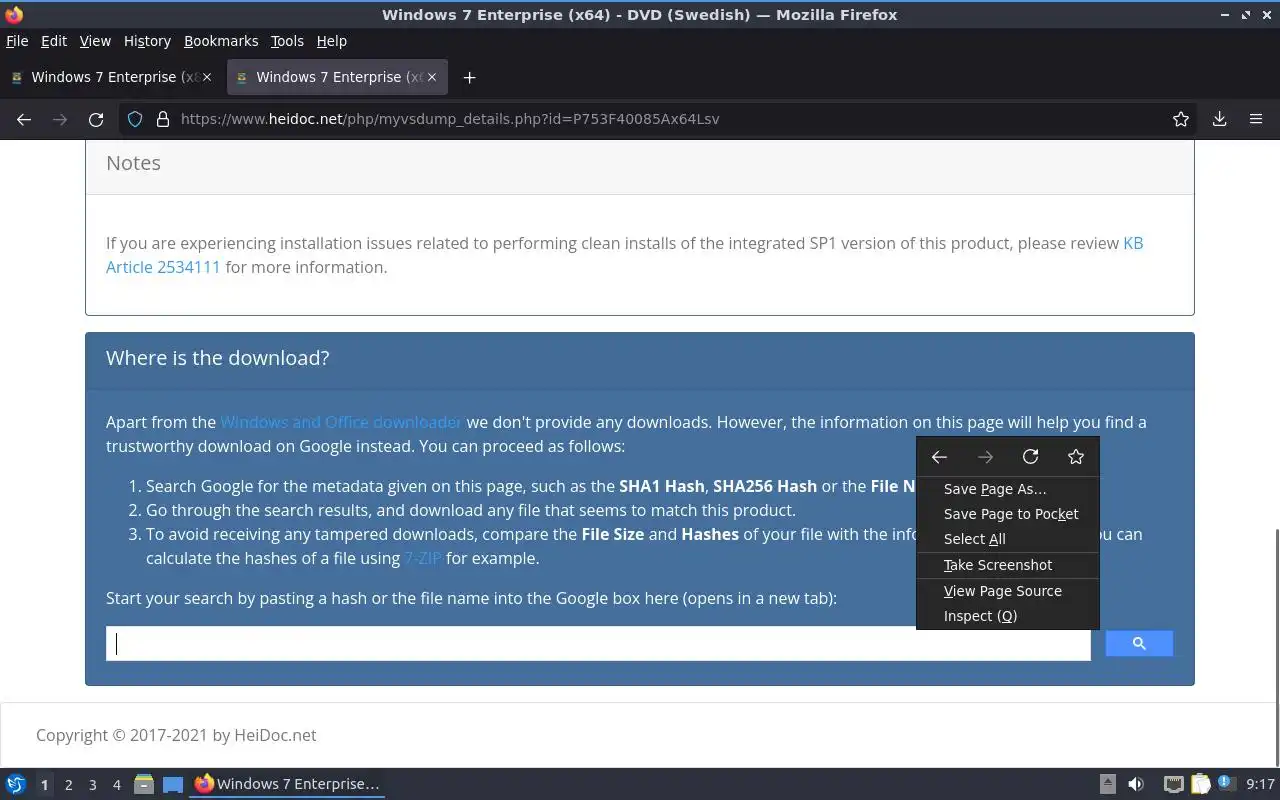Choose Inspect (Q) in context menu
Viewport: 1280px width, 800px height.
pyautogui.click(x=1008, y=616)
